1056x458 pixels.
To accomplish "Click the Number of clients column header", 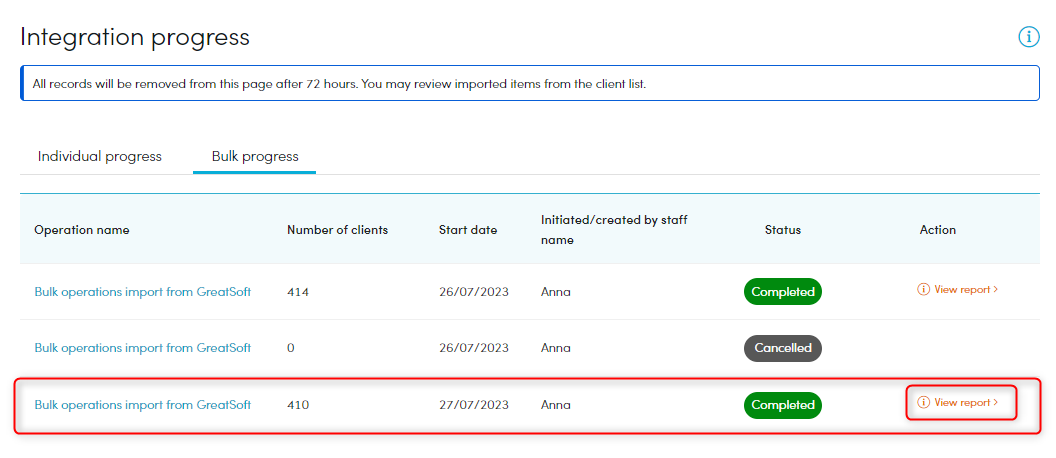I will (x=337, y=230).
